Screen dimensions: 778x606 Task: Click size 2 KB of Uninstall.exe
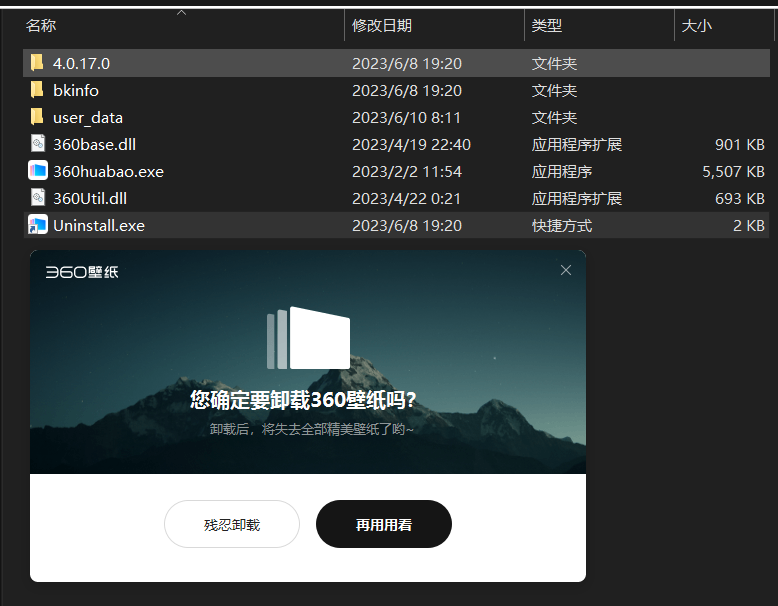pyautogui.click(x=749, y=225)
